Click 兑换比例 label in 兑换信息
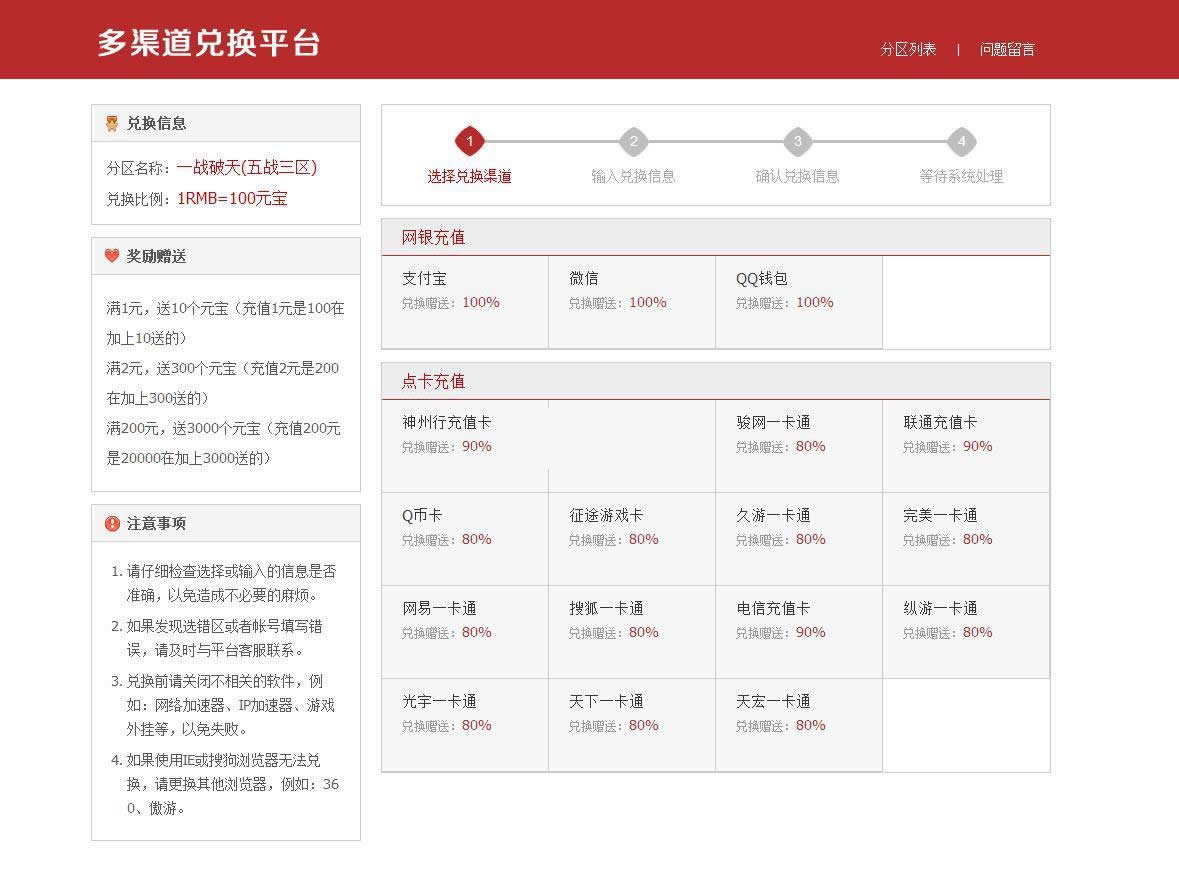 click(138, 200)
